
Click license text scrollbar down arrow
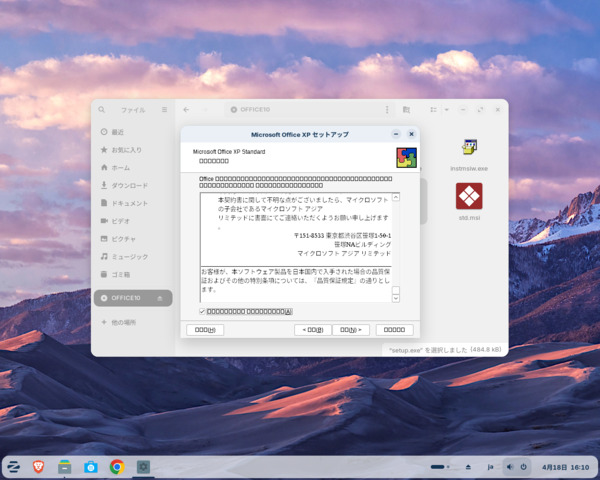pyautogui.click(x=396, y=298)
